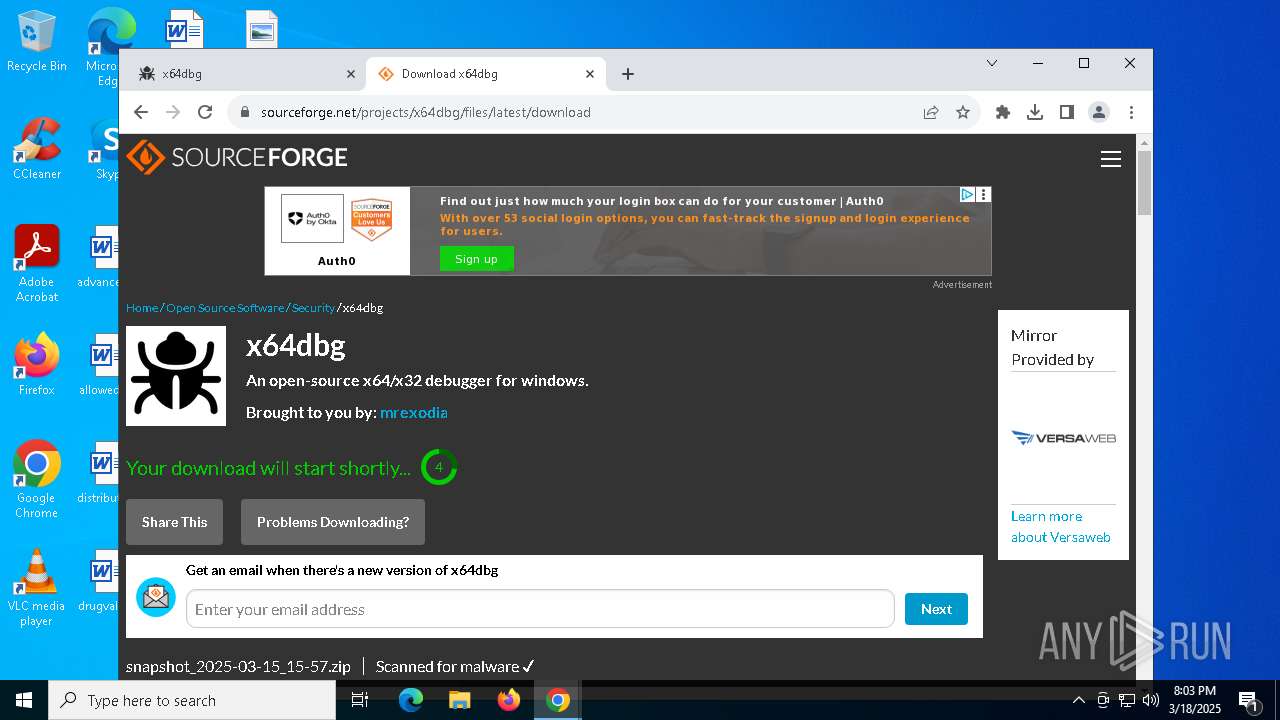
Task: Click the Share This button
Action: tap(175, 522)
